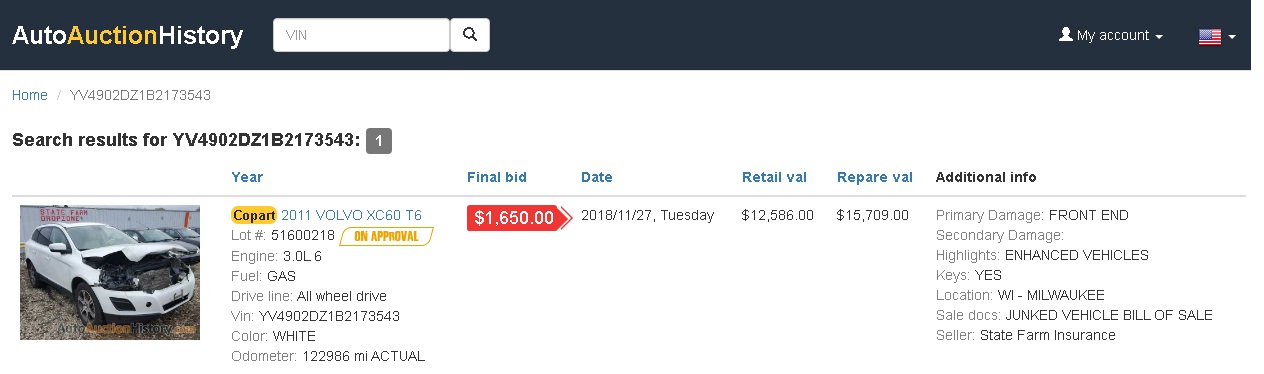The width and height of the screenshot is (1264, 374).
Task: Click the My account user icon
Action: coord(1065,35)
